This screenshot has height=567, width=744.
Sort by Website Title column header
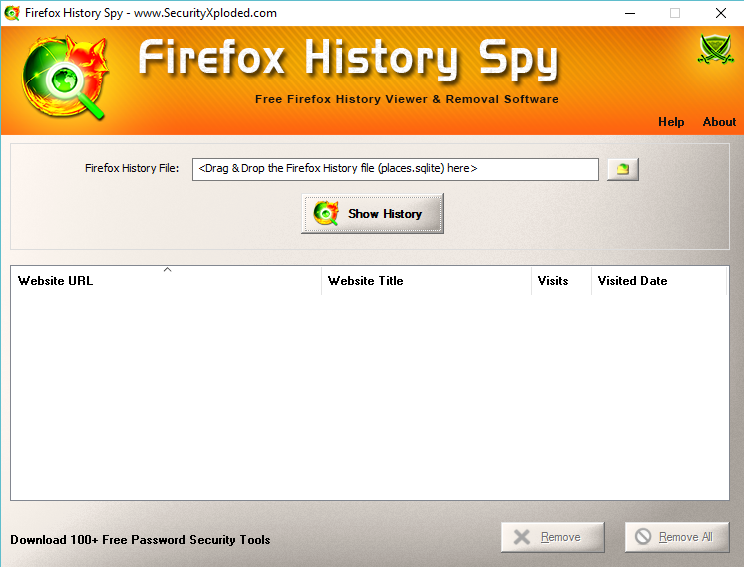426,280
